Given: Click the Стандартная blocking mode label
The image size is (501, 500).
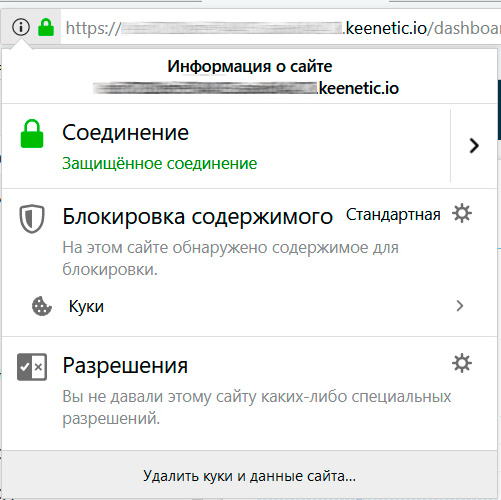Looking at the screenshot, I should click(393, 215).
